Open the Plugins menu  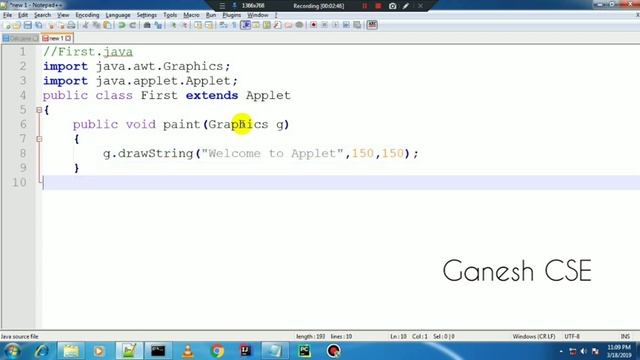[231, 15]
